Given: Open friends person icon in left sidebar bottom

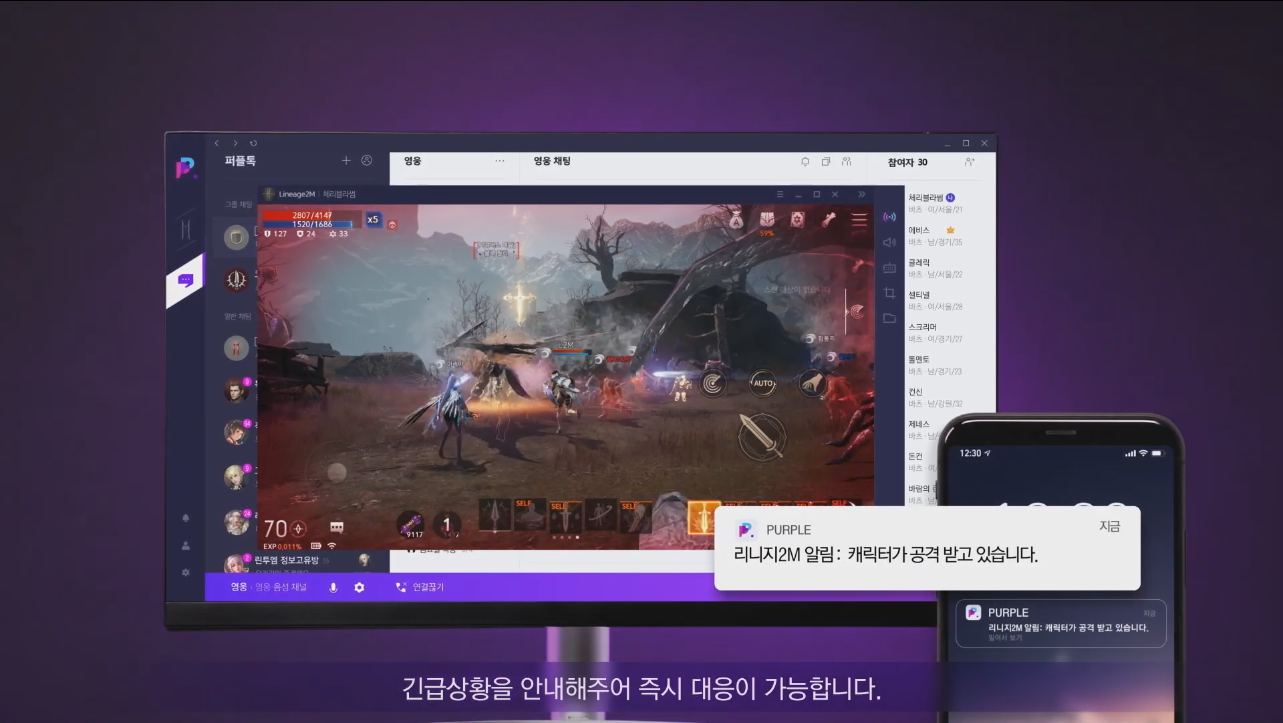Looking at the screenshot, I should [185, 546].
